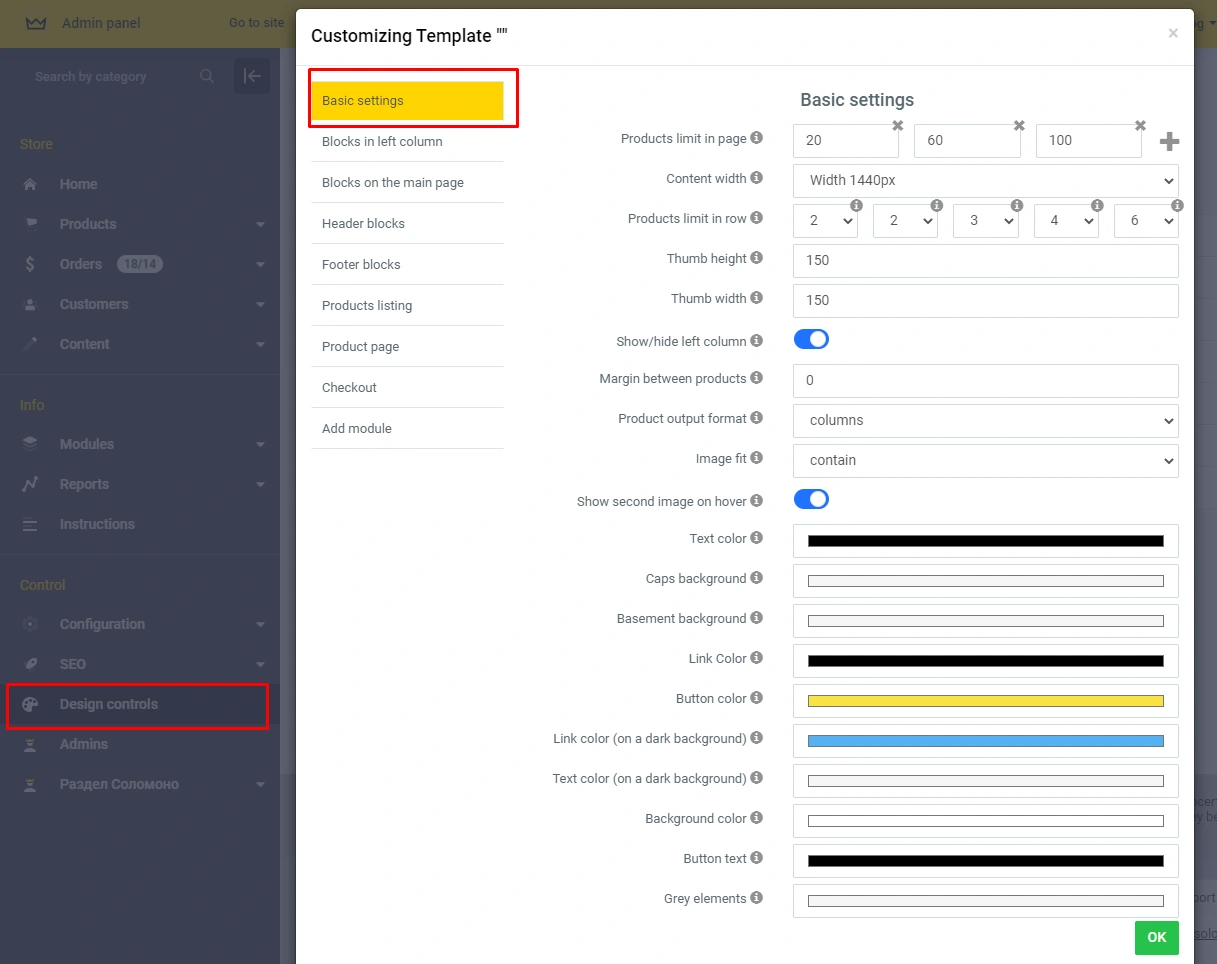Expand the Image fit dropdown
Viewport: 1217px width, 964px height.
(985, 461)
